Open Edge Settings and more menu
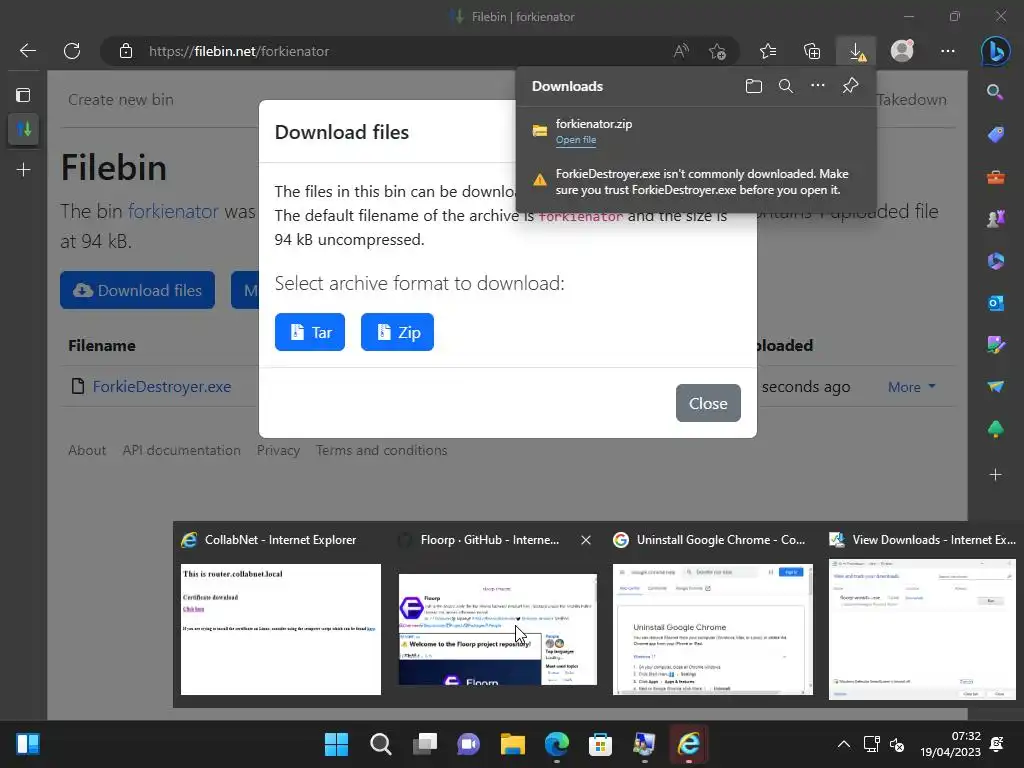1024x768 pixels. [x=948, y=51]
